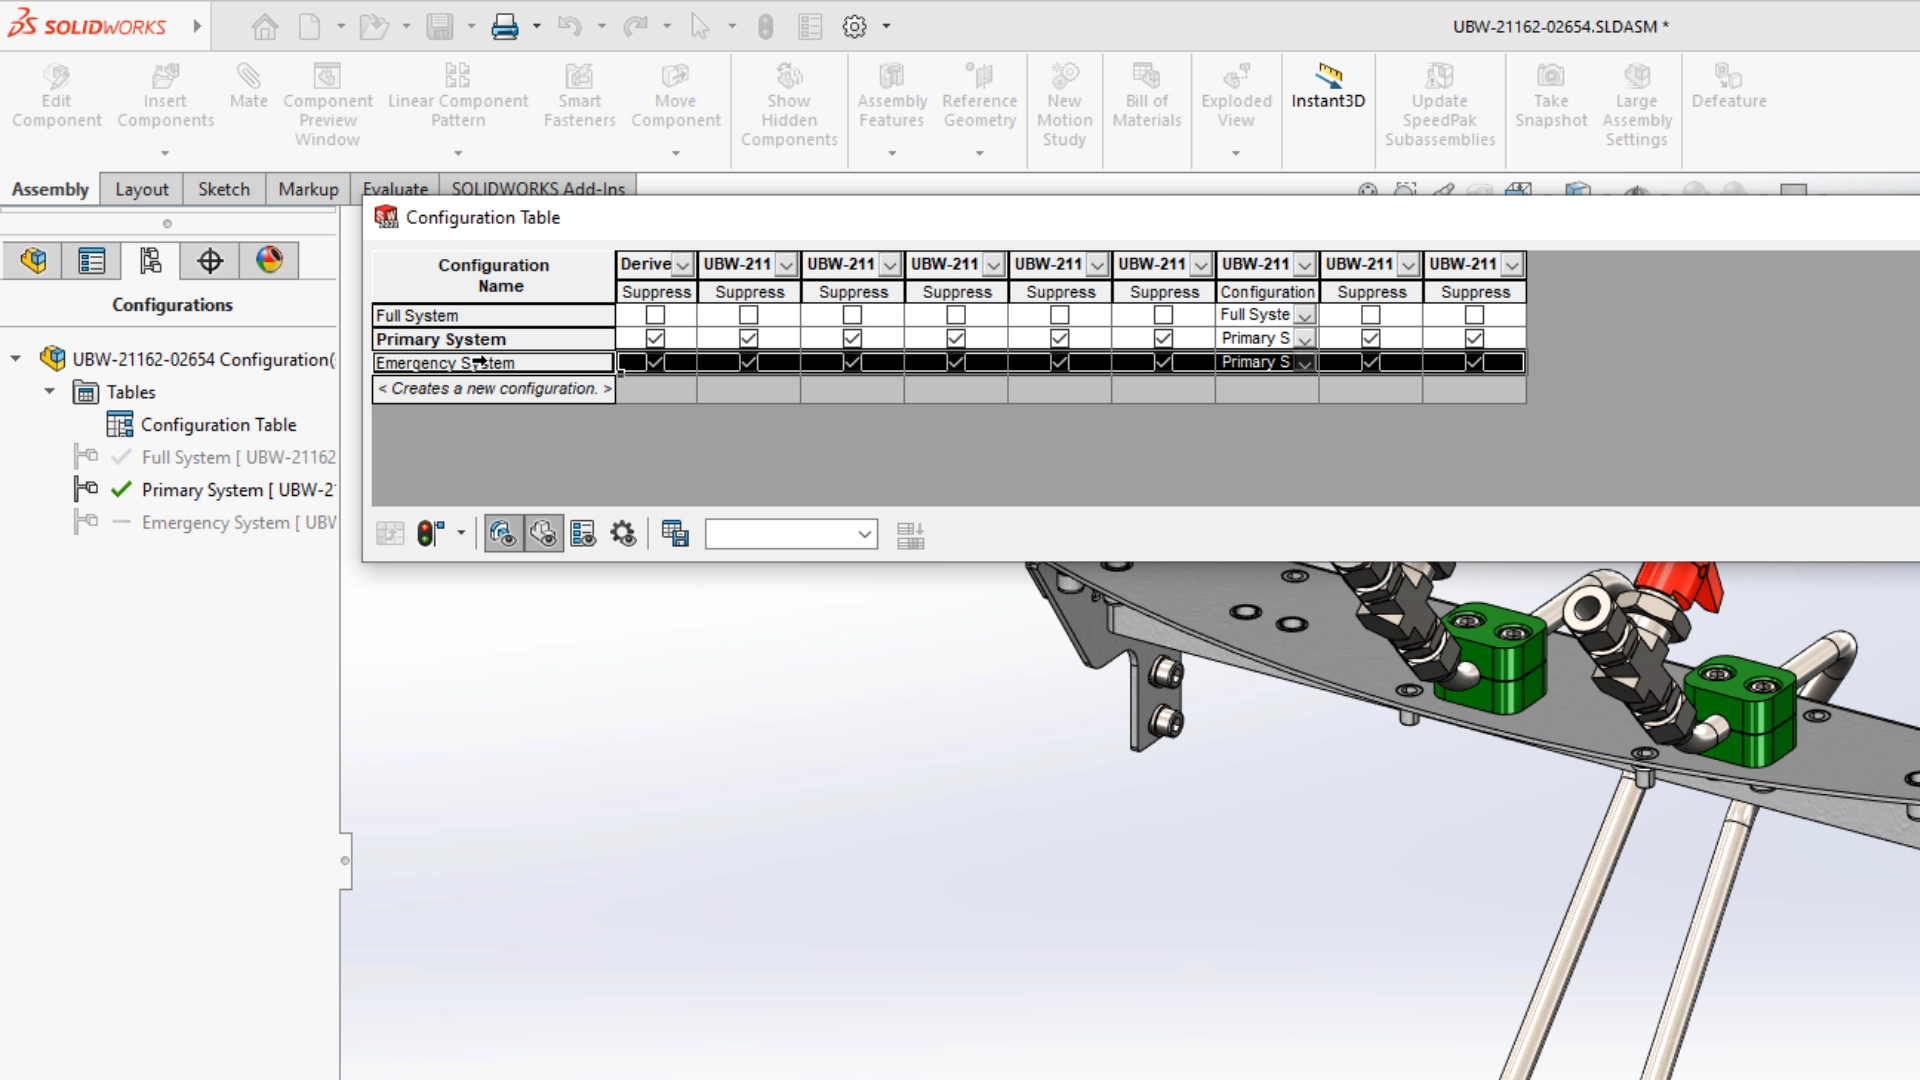Click the Save Table View icon
Viewport: 1920px width, 1080px height.
(x=675, y=534)
